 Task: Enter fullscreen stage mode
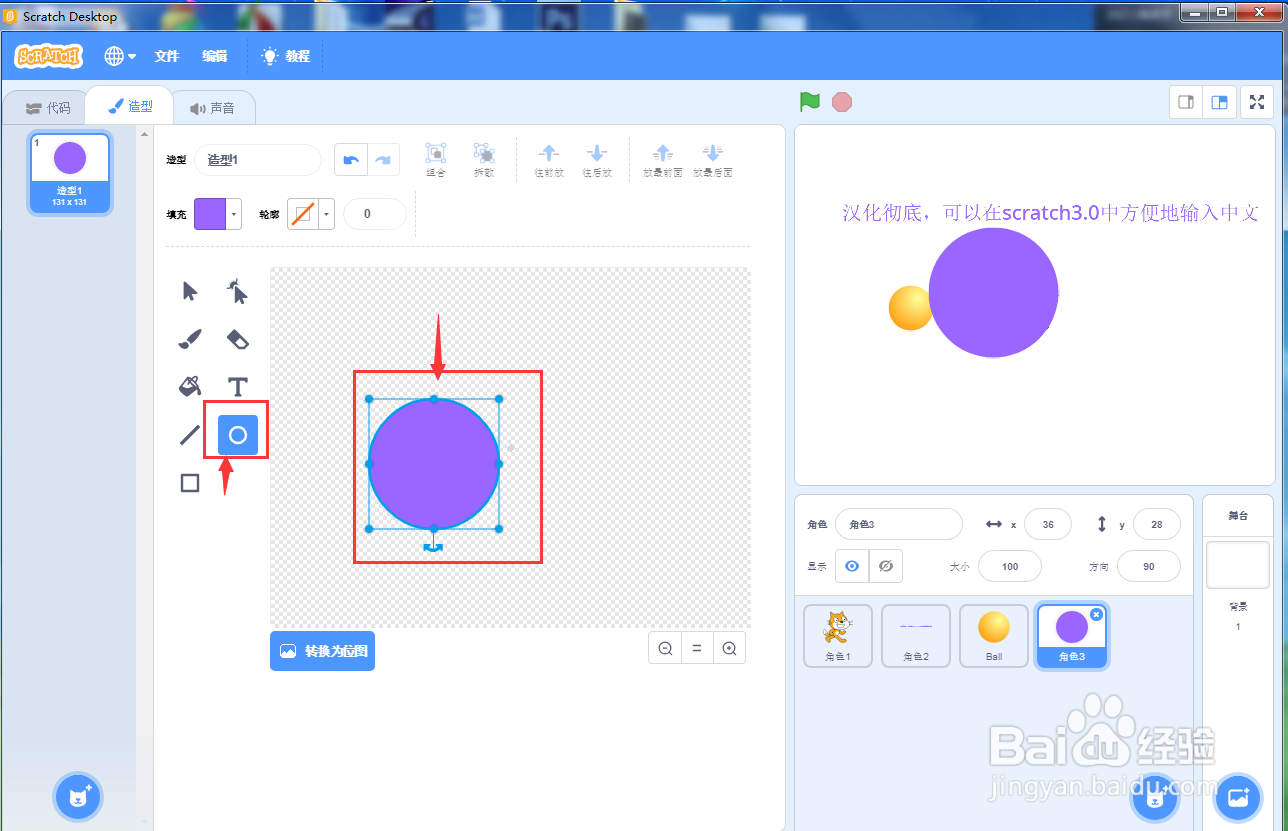(x=1256, y=101)
